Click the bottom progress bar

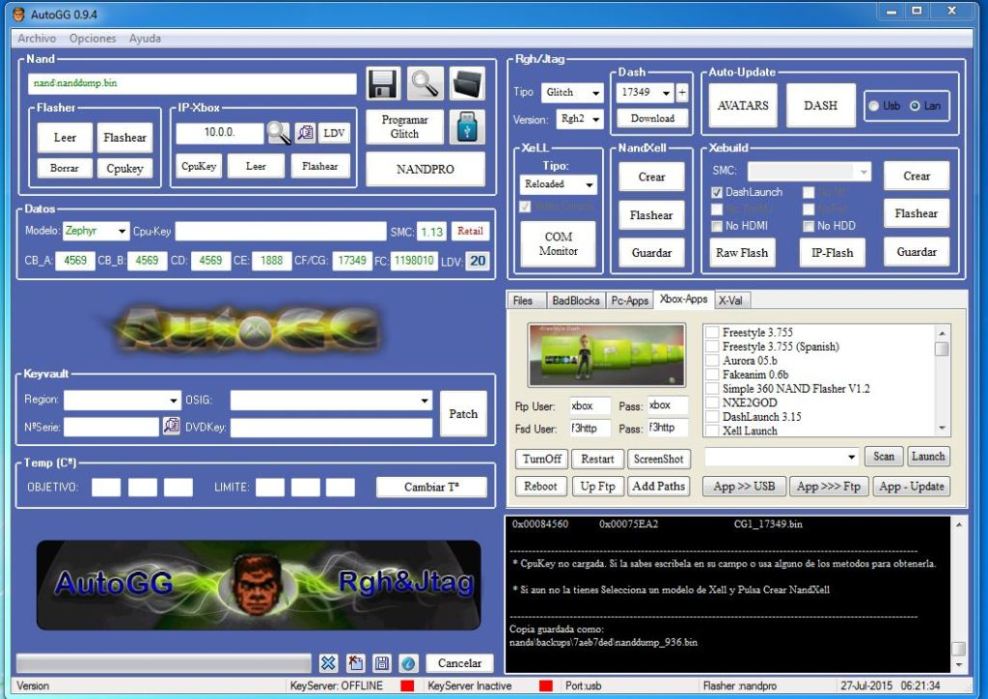pos(163,663)
